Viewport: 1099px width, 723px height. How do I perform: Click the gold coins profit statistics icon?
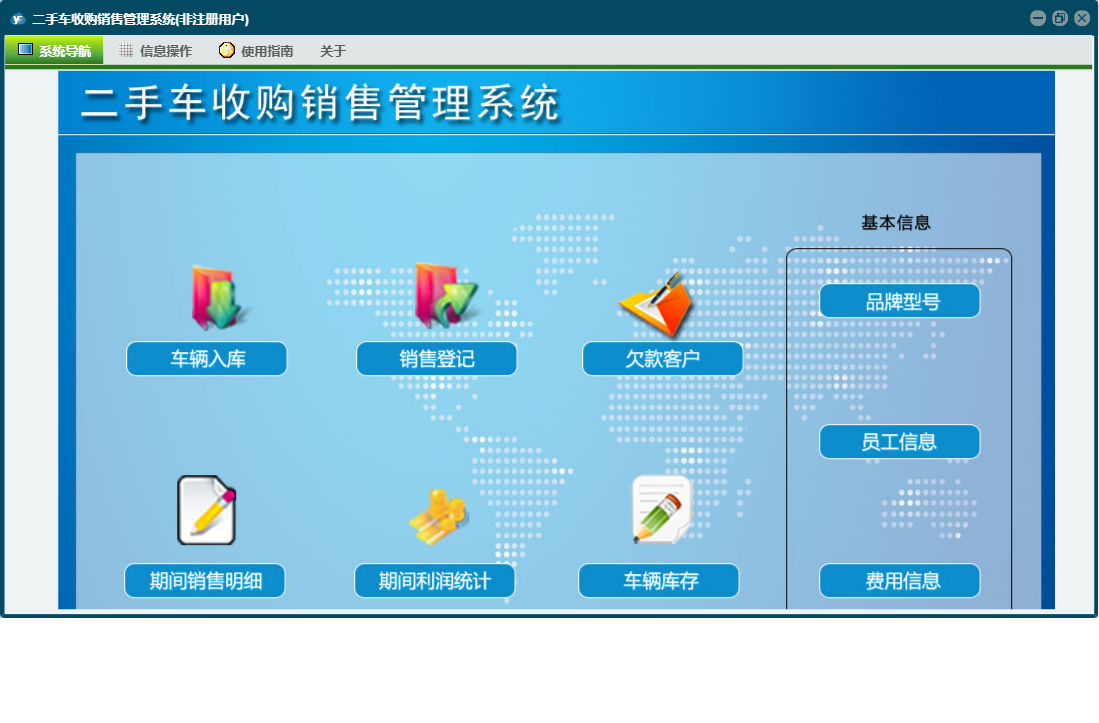coord(439,516)
